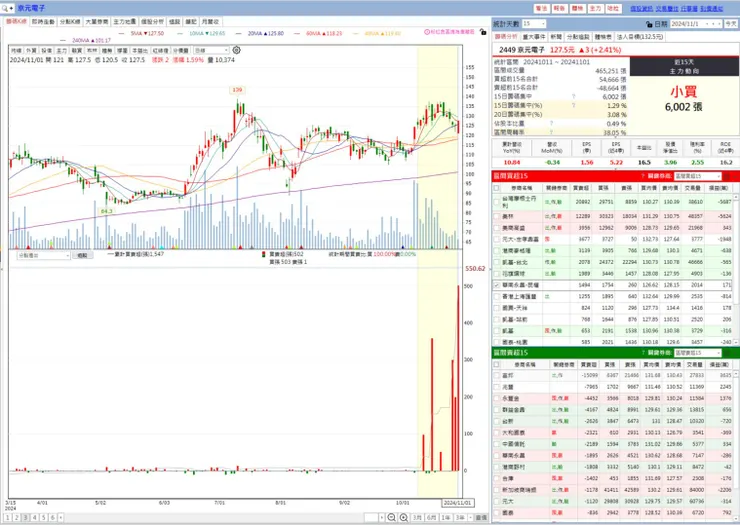This screenshot has width=740, height=525.
Task: Toggle the chart lock icon
Action: coord(482,32)
